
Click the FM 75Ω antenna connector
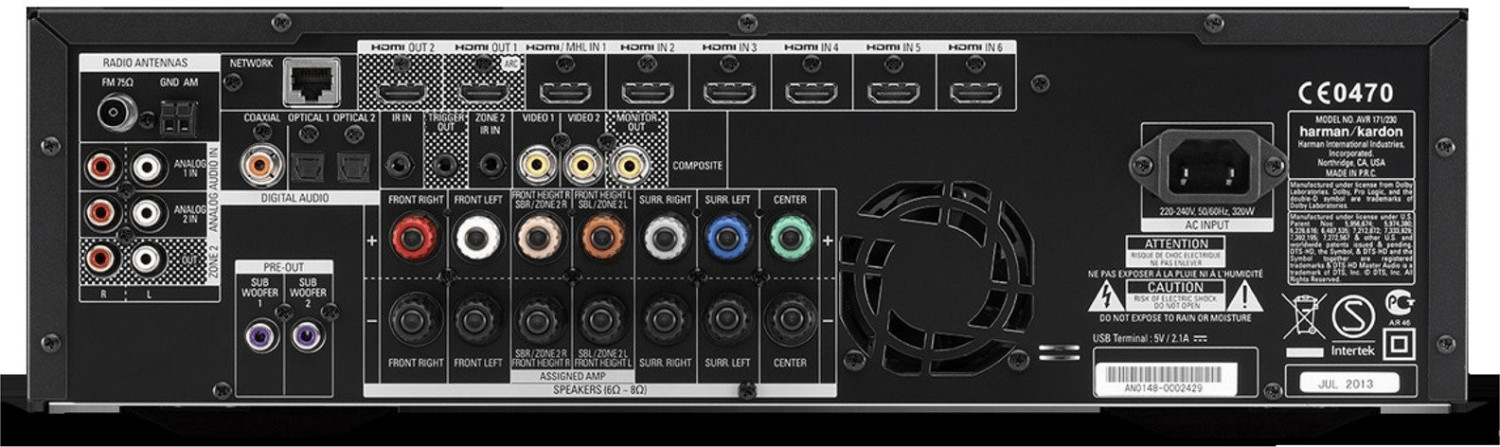(x=119, y=114)
